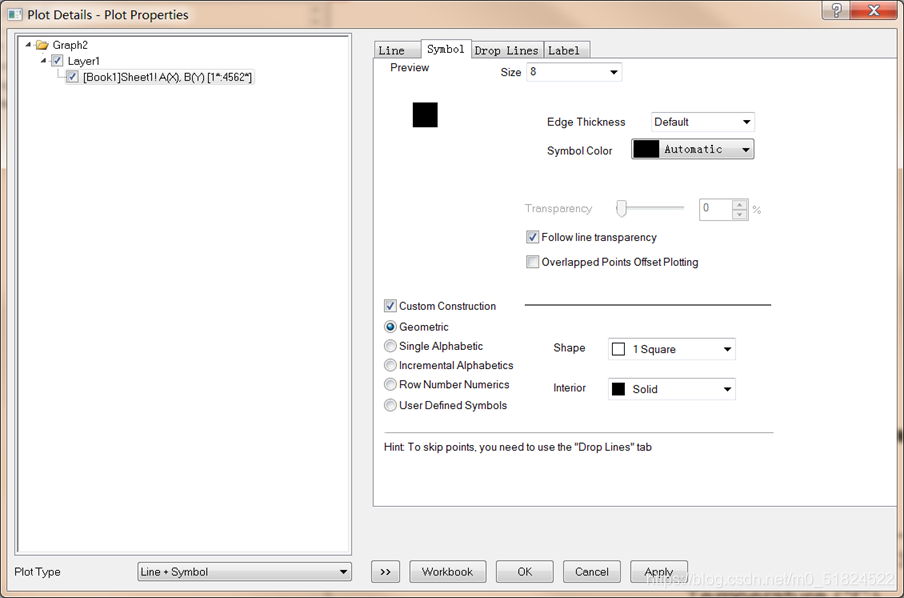Collapse the Graph2 tree node
The image size is (904, 598).
point(28,44)
